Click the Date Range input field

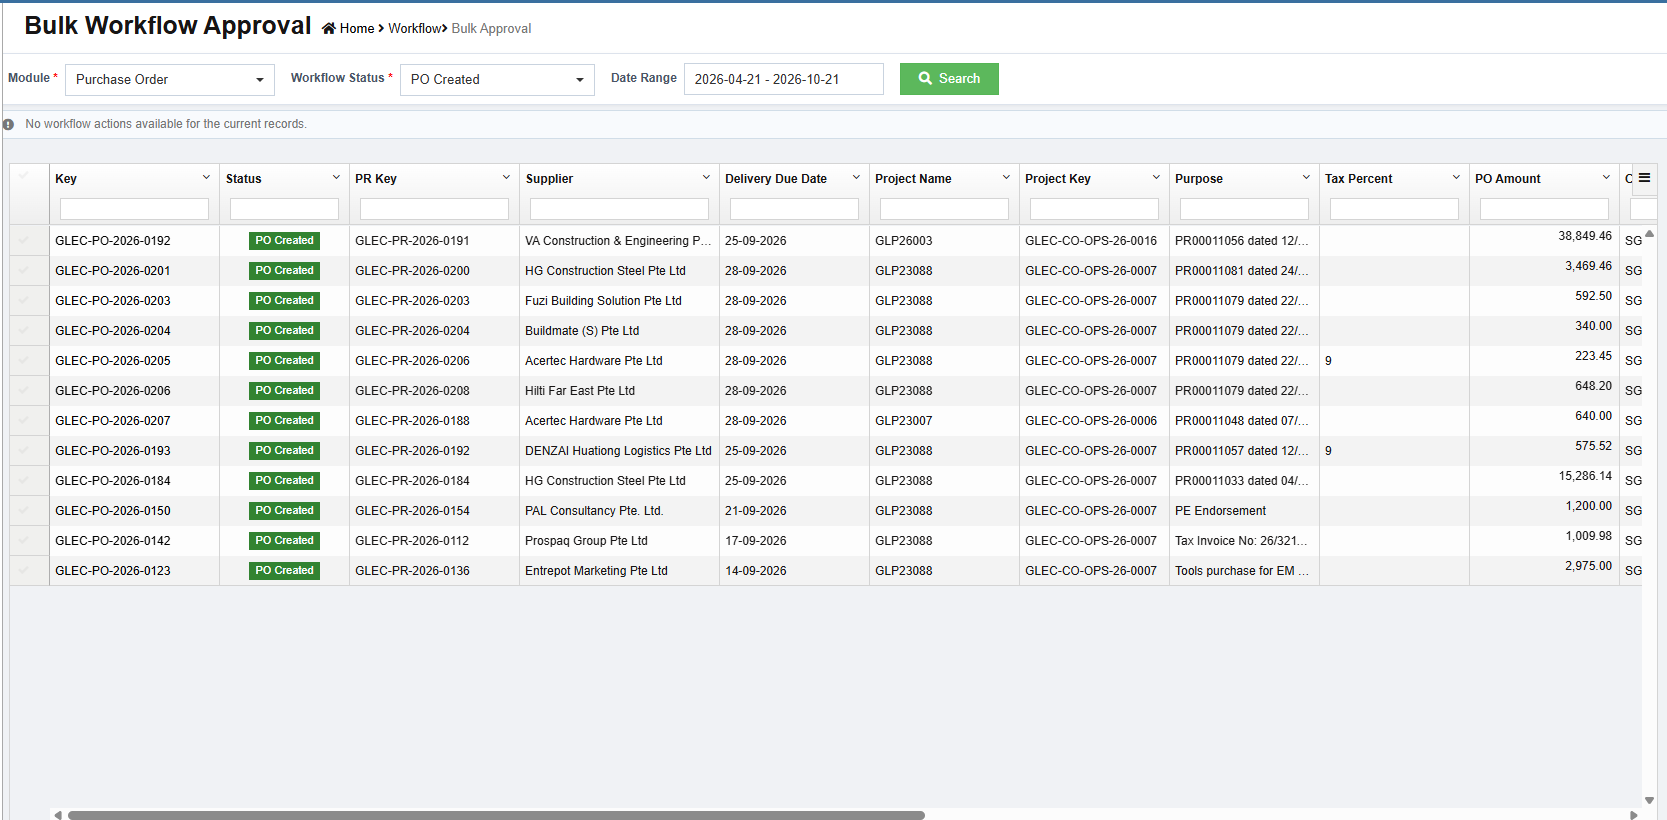[784, 79]
